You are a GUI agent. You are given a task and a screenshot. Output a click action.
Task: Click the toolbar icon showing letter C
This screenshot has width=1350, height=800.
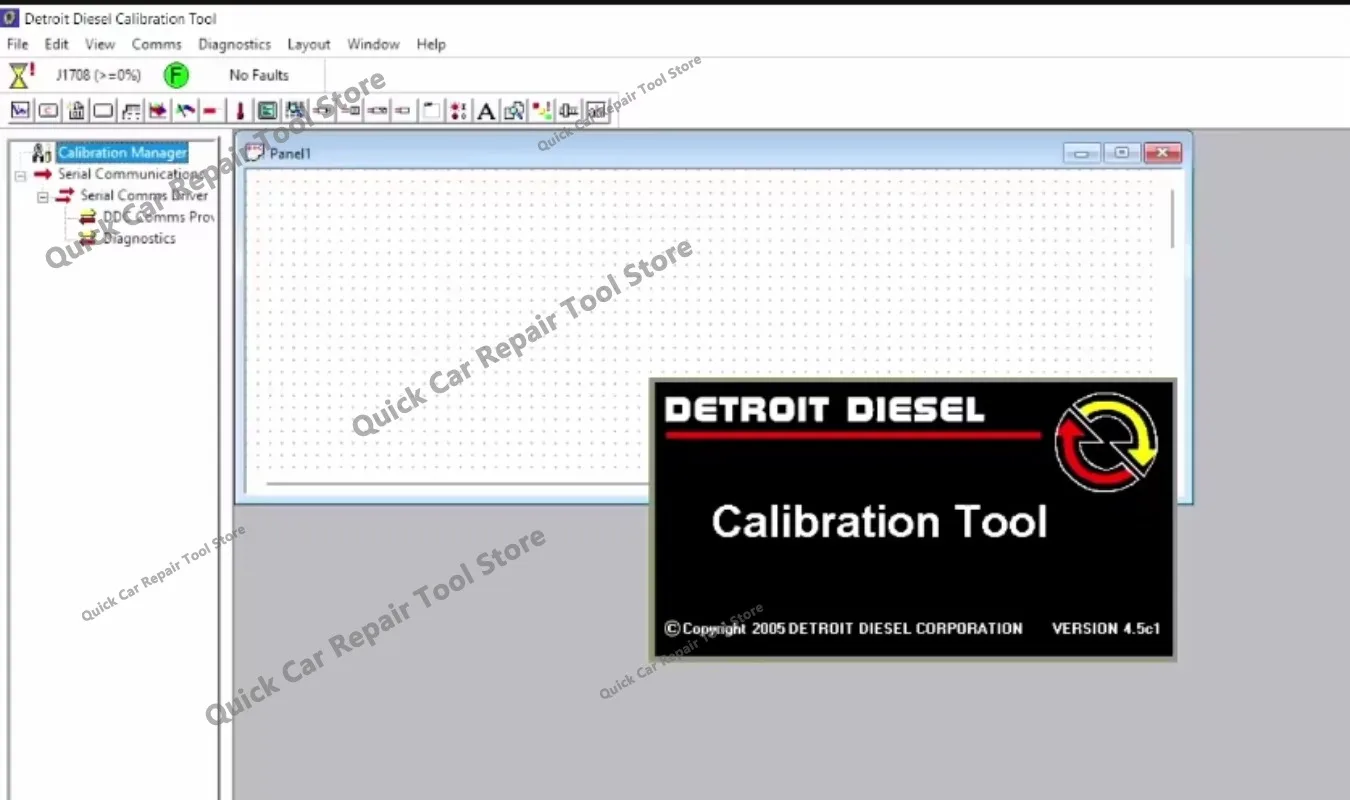(48, 110)
